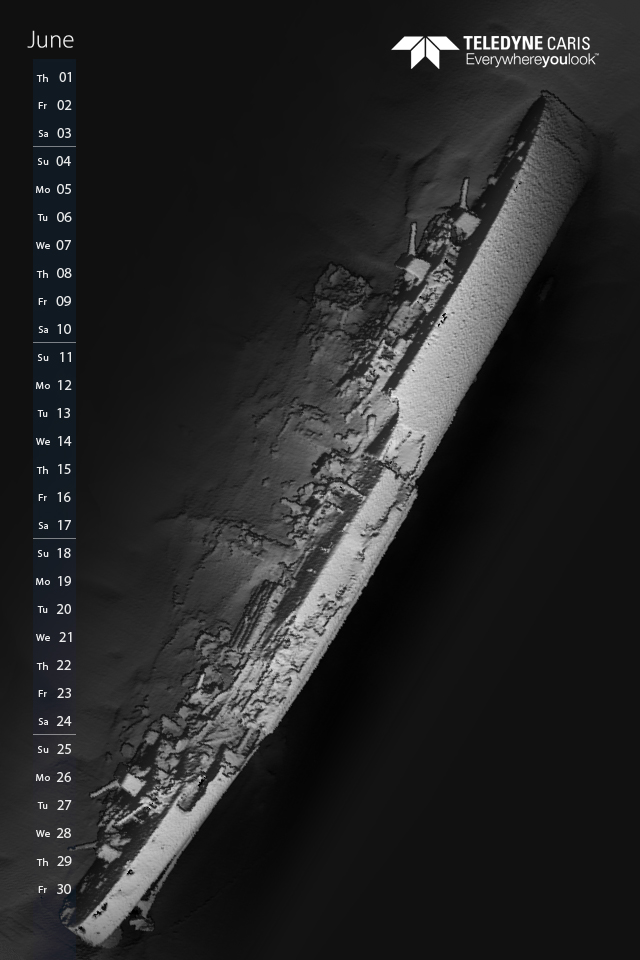Select Tuesday 20 in the calendar

(x=55, y=609)
